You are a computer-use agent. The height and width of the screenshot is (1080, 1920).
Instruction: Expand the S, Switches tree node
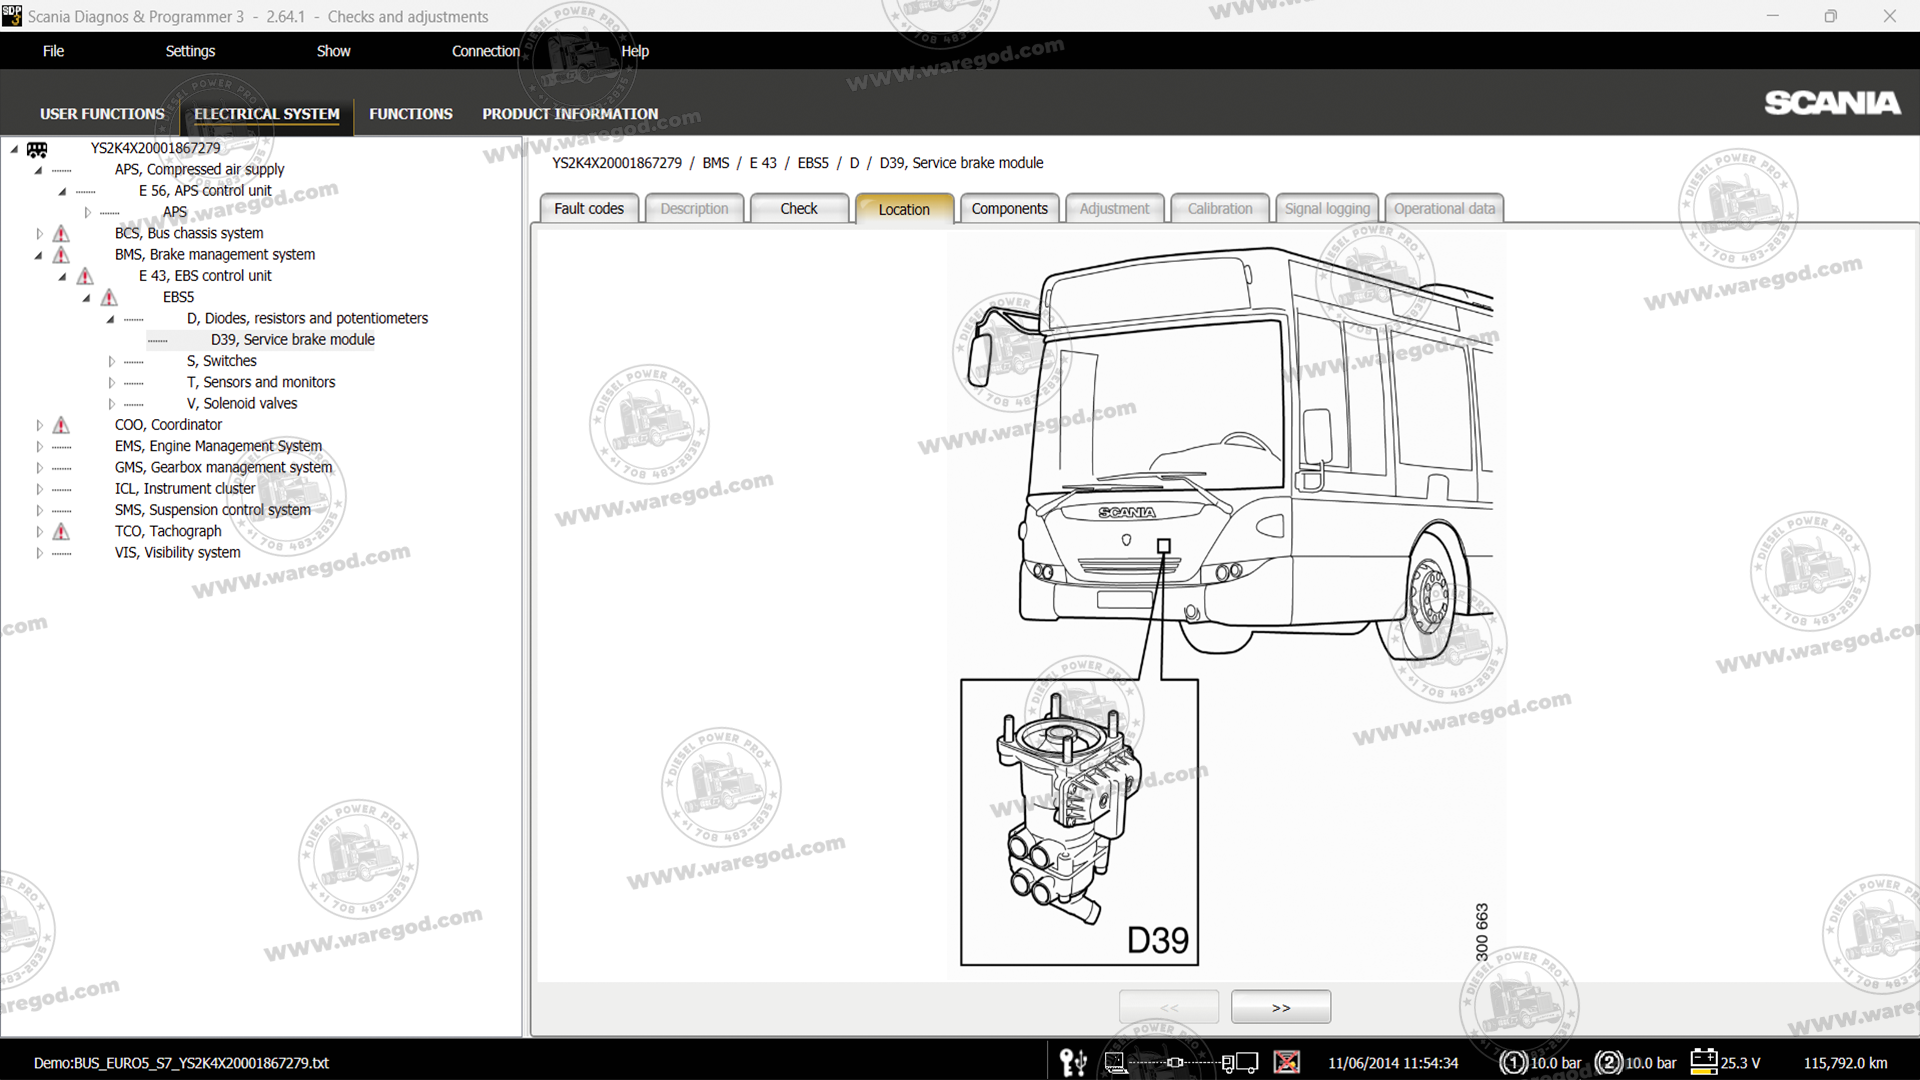click(x=111, y=361)
